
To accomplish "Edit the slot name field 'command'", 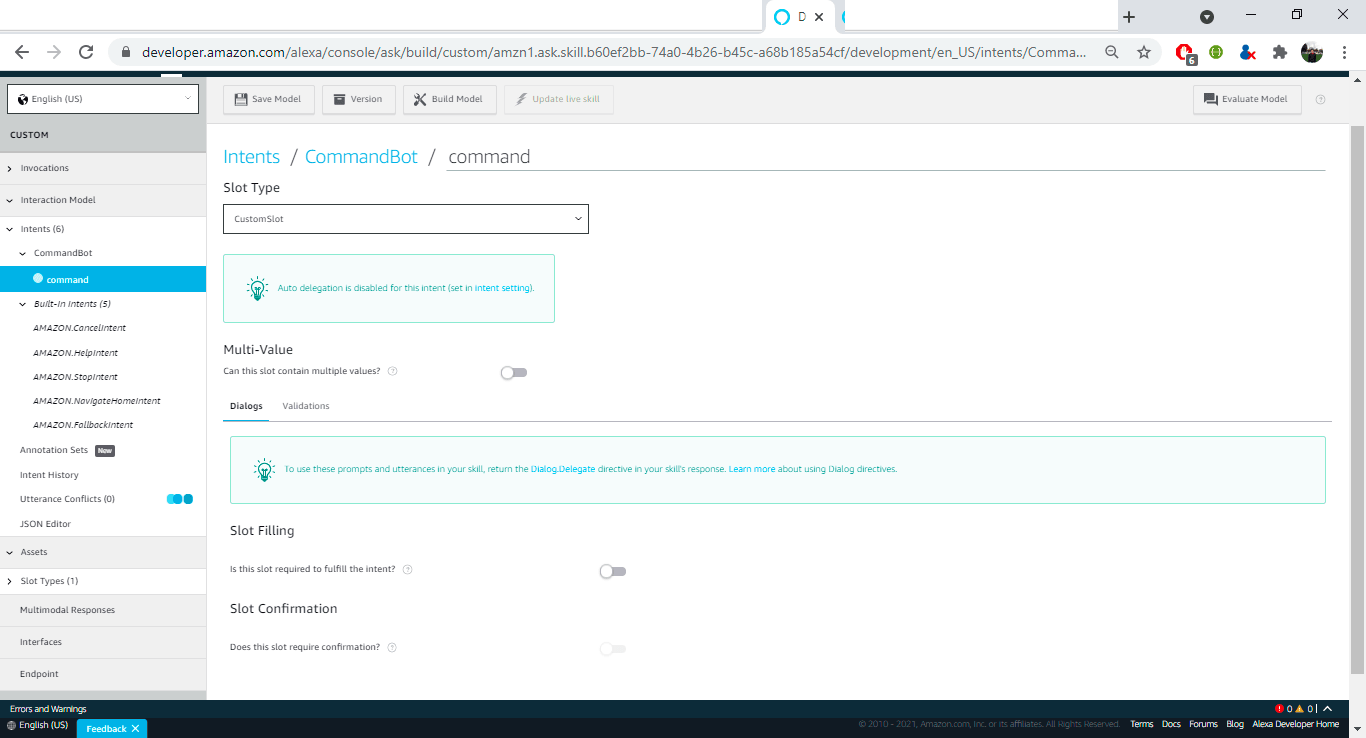I will pos(885,157).
